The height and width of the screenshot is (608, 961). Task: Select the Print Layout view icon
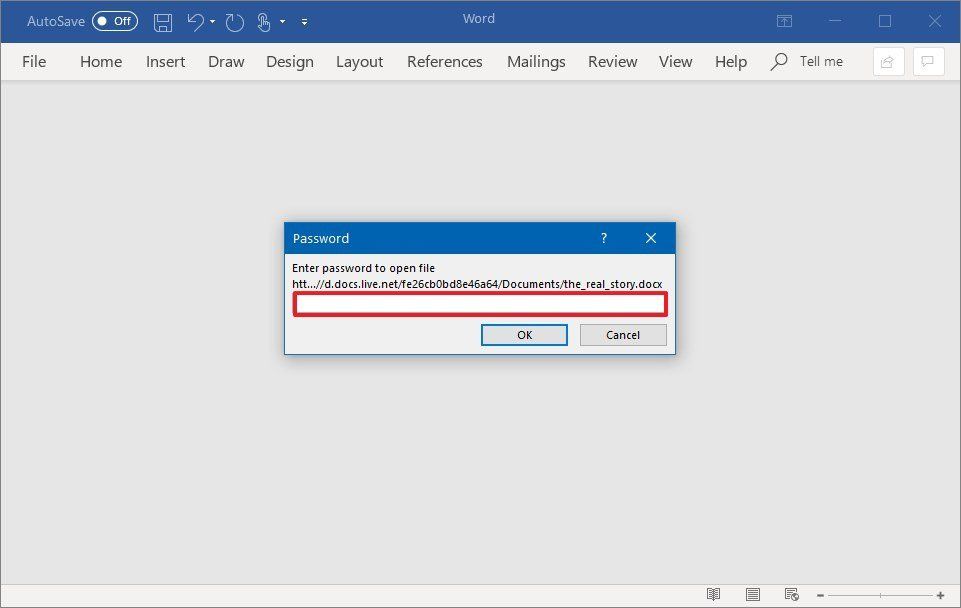click(752, 594)
